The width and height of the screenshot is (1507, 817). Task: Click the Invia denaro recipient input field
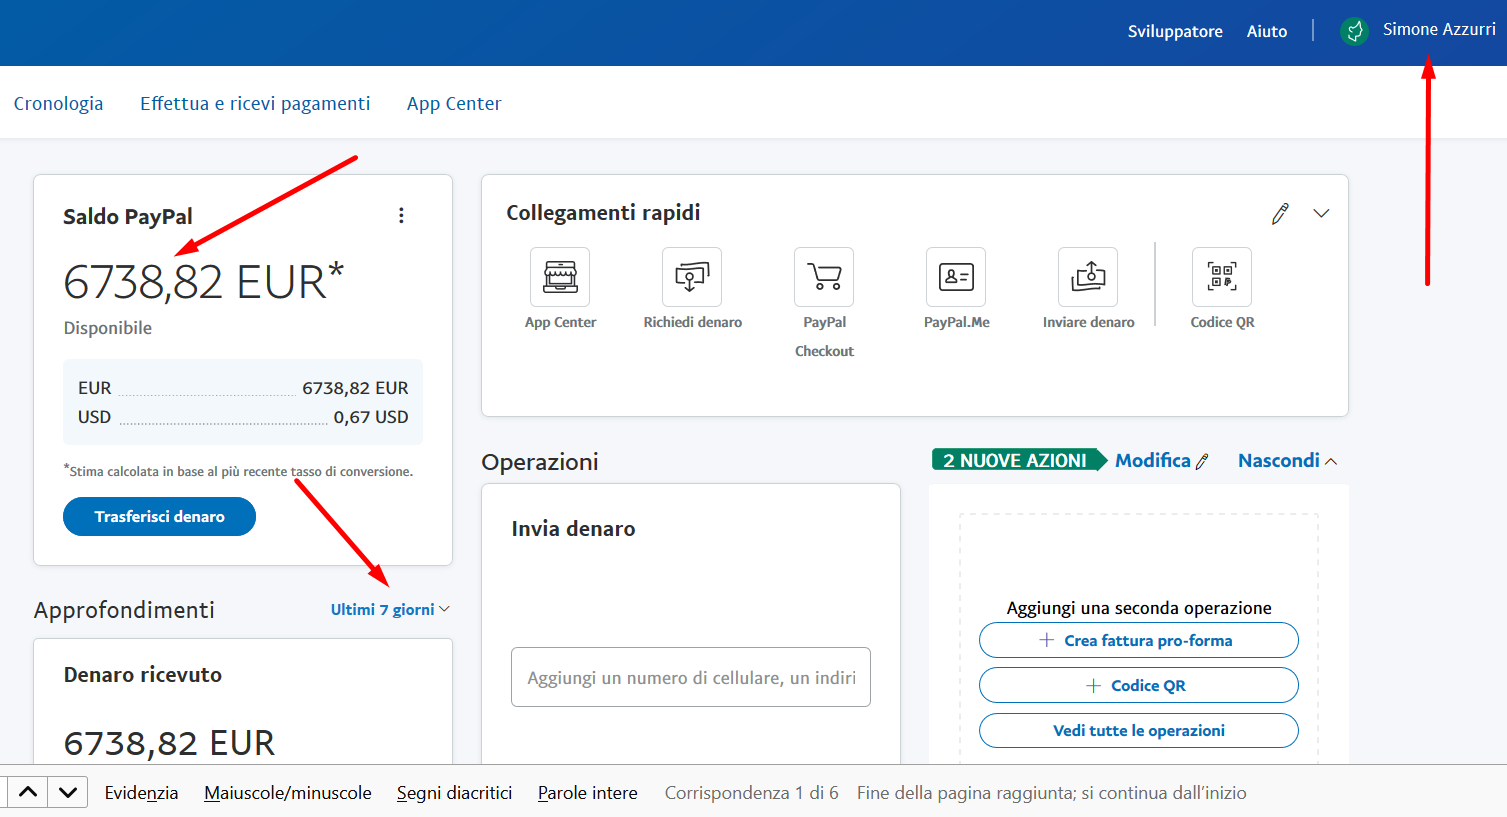(690, 678)
